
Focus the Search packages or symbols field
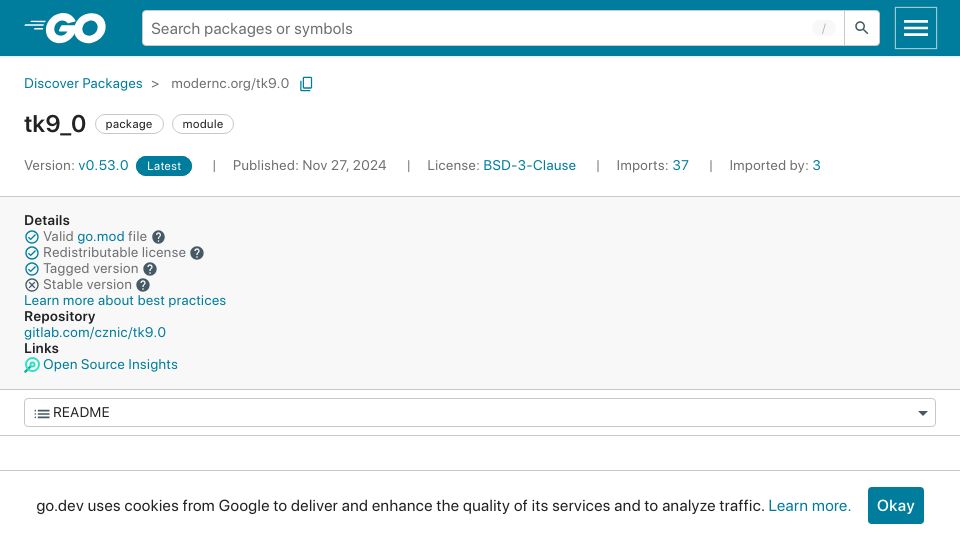(x=493, y=28)
